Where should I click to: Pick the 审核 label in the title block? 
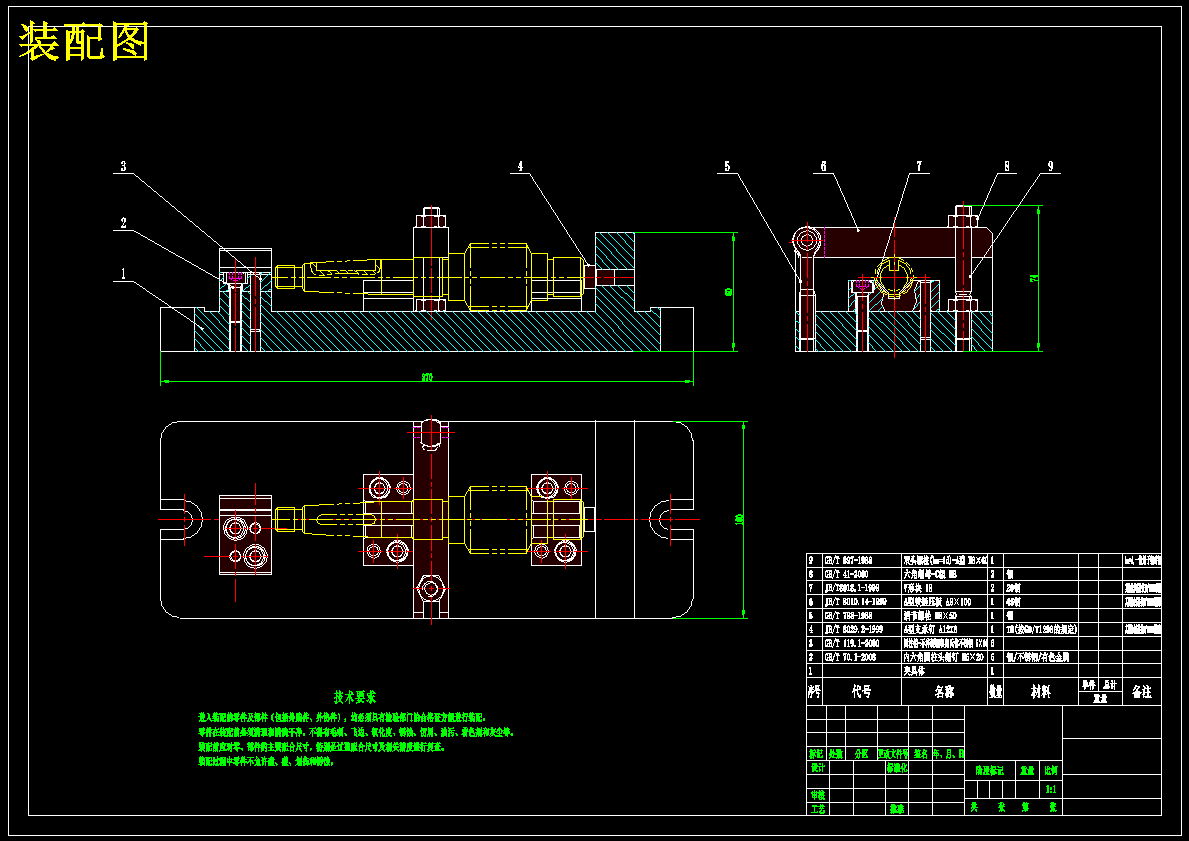tap(817, 795)
